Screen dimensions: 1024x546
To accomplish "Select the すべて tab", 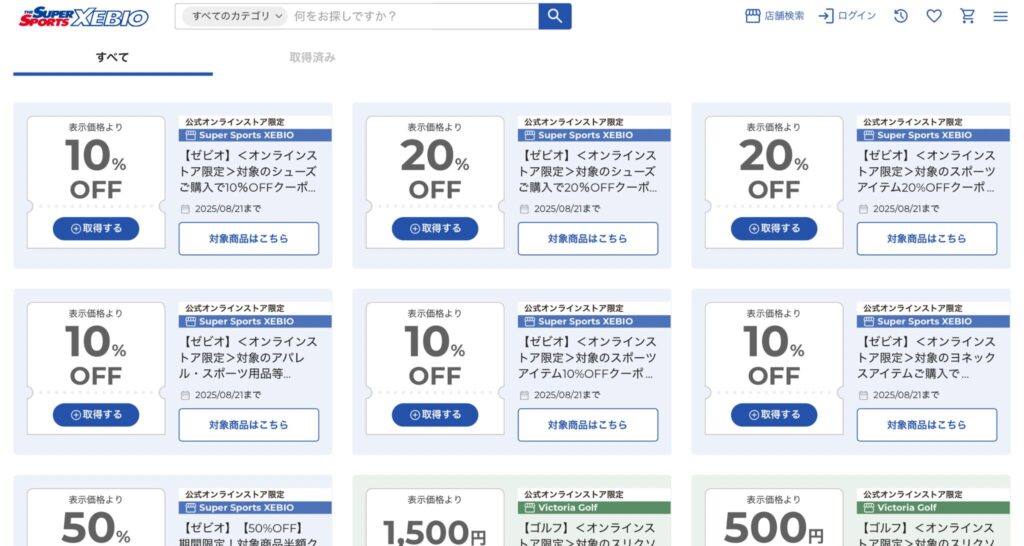I will coord(112,57).
